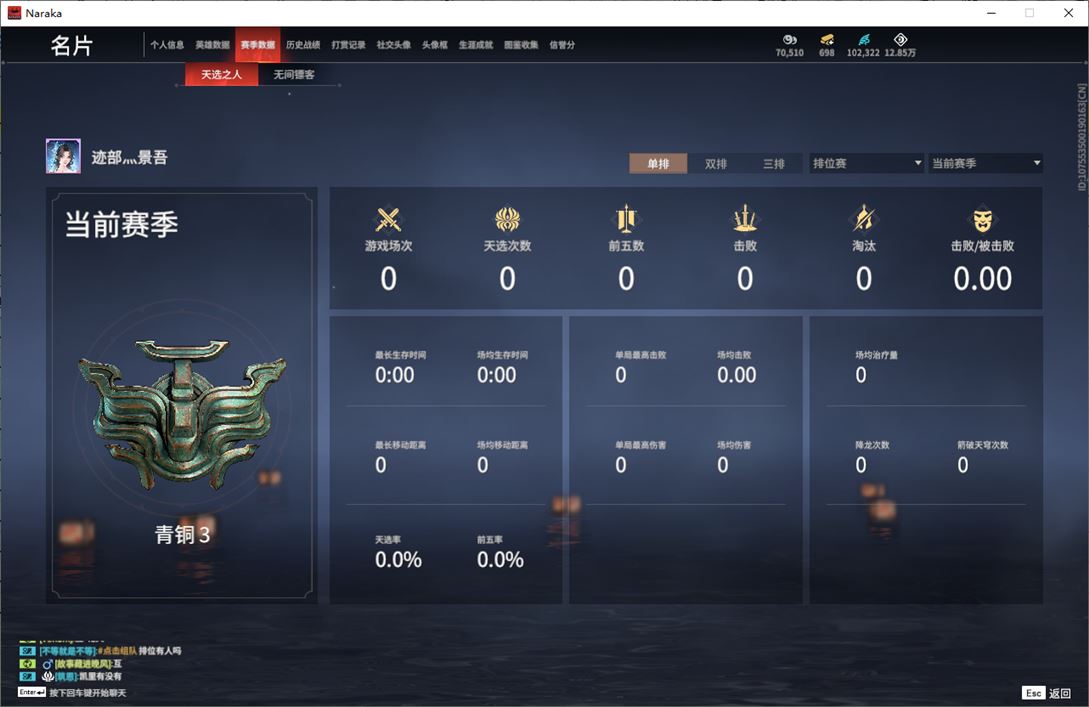Switch to the 英雄数据 tab
The height and width of the screenshot is (707, 1089).
pyautogui.click(x=212, y=45)
